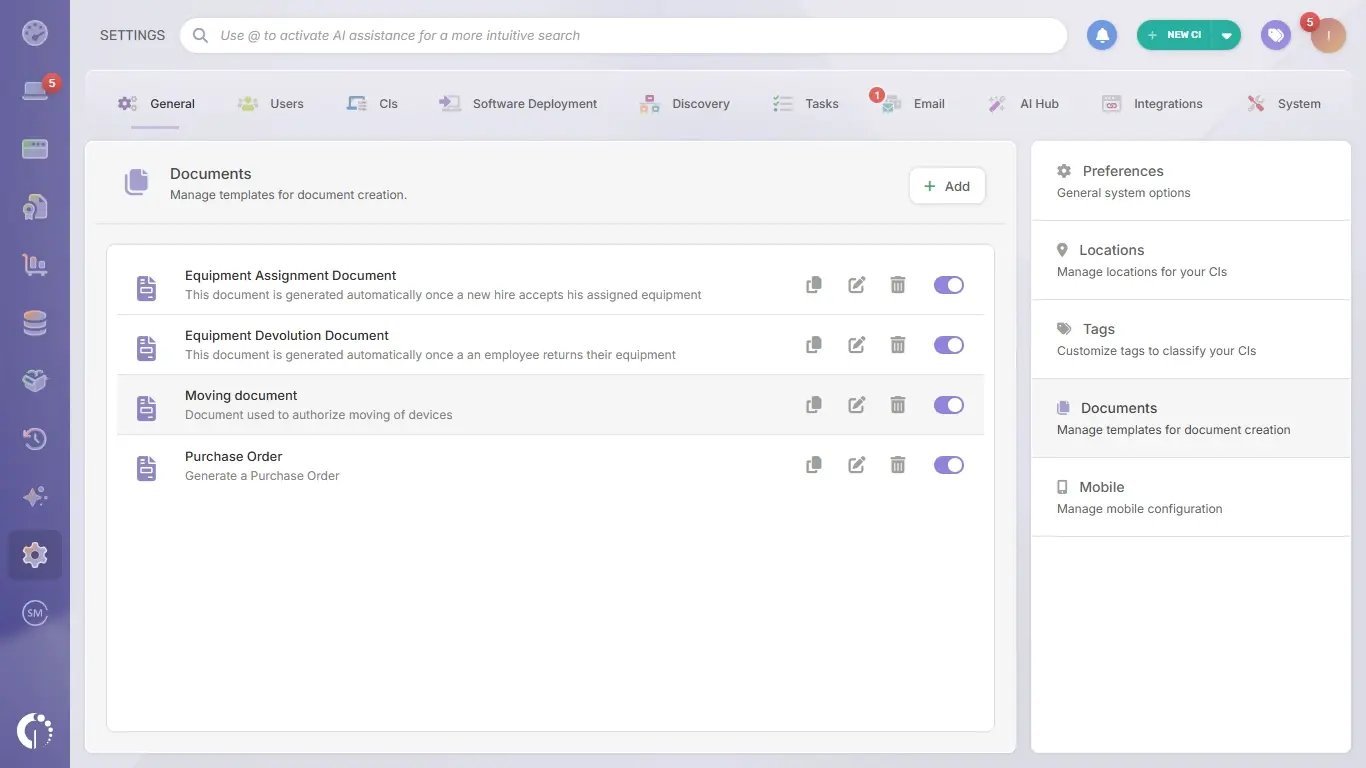Screen dimensions: 1366x768
Task: Open Locations in the right panel
Action: tap(1191, 260)
